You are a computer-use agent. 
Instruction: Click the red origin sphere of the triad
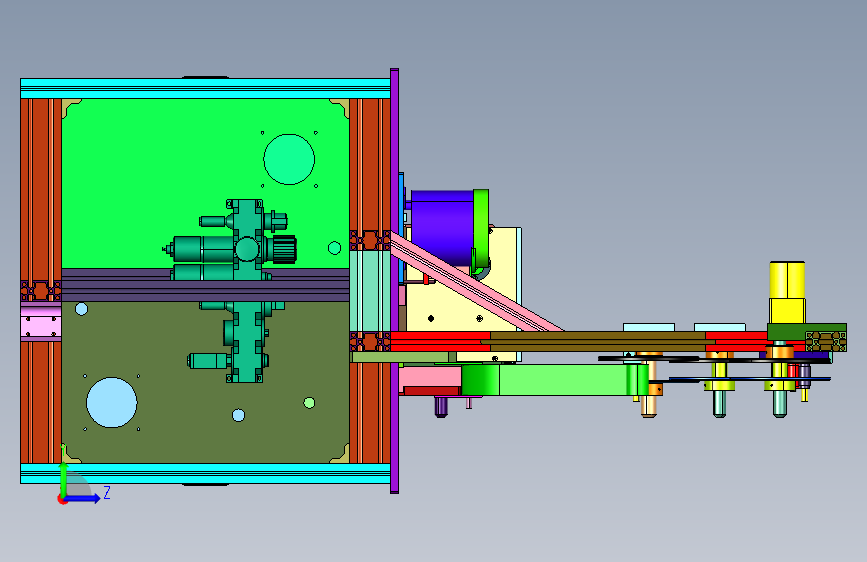[61, 499]
